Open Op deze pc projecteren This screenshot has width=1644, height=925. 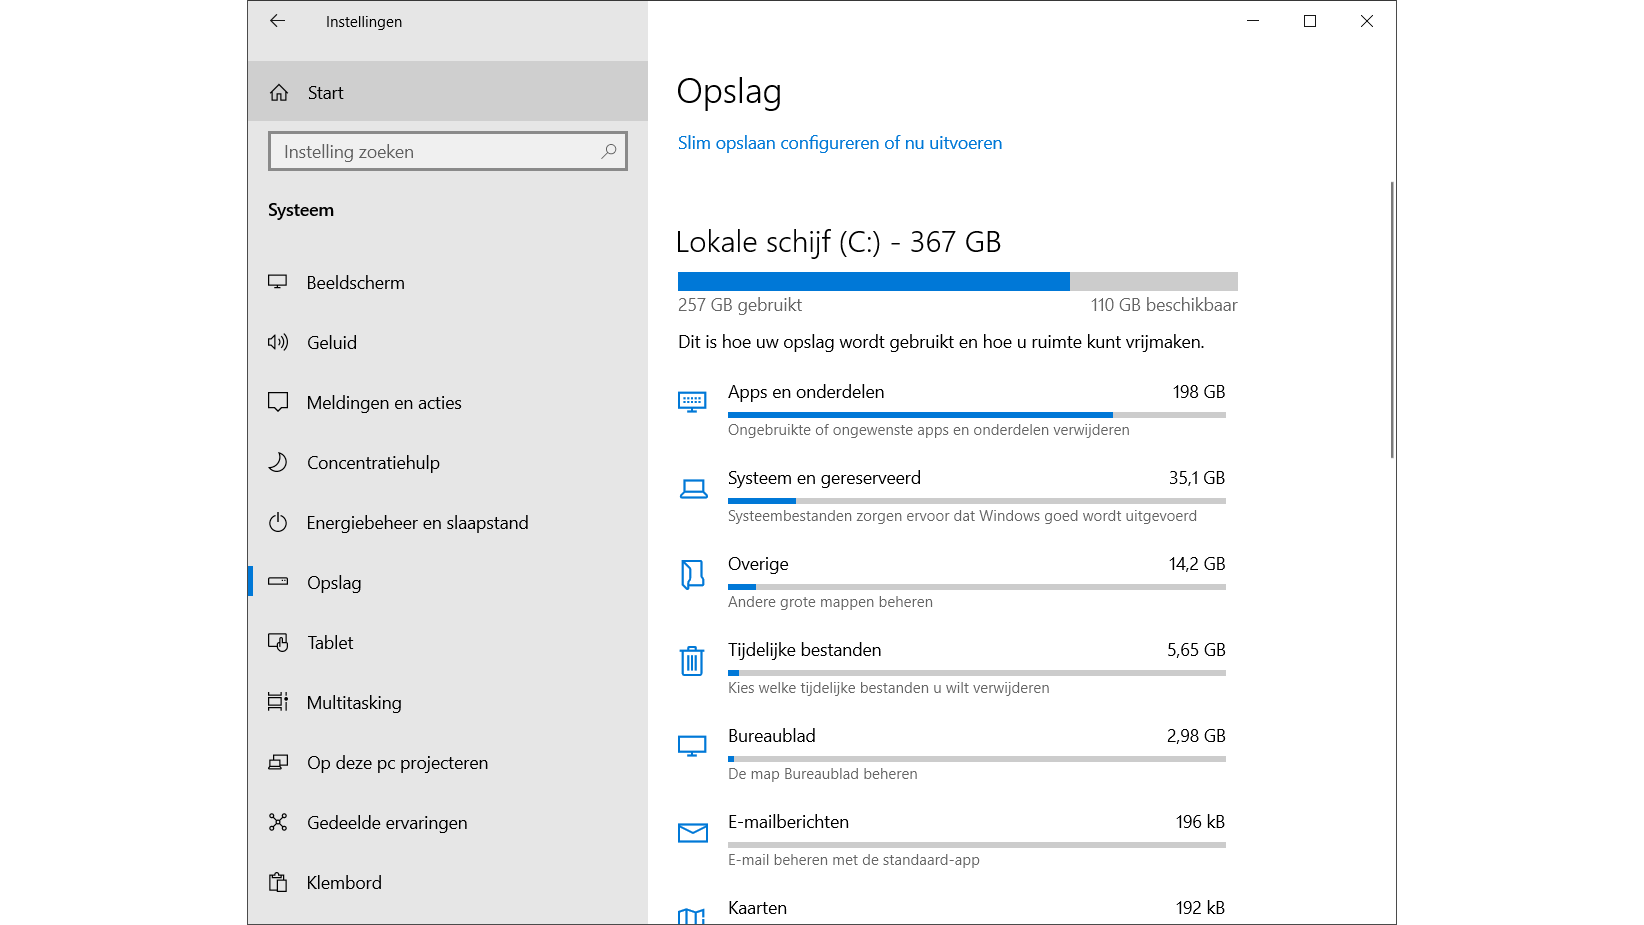click(x=397, y=763)
